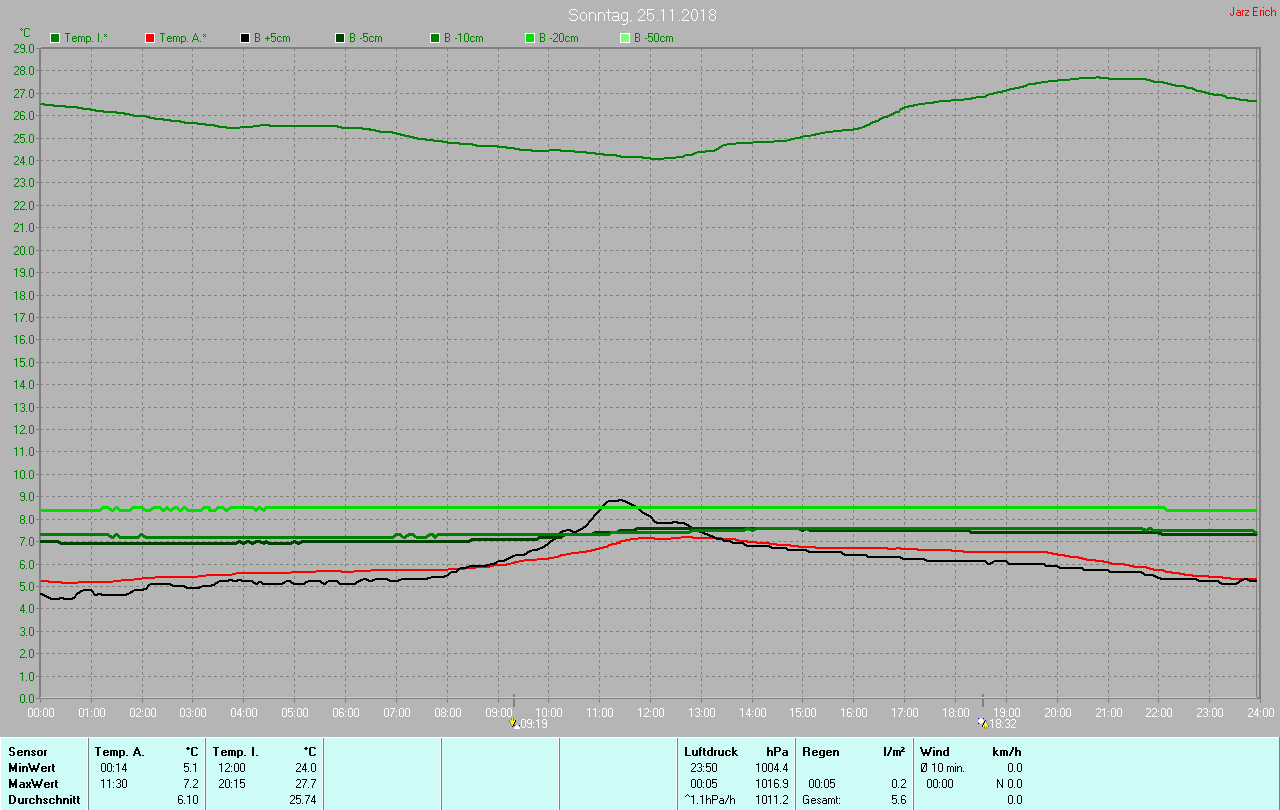This screenshot has height=810, width=1280.
Task: Select the red Temp. A.* legend swatch
Action: click(150, 38)
